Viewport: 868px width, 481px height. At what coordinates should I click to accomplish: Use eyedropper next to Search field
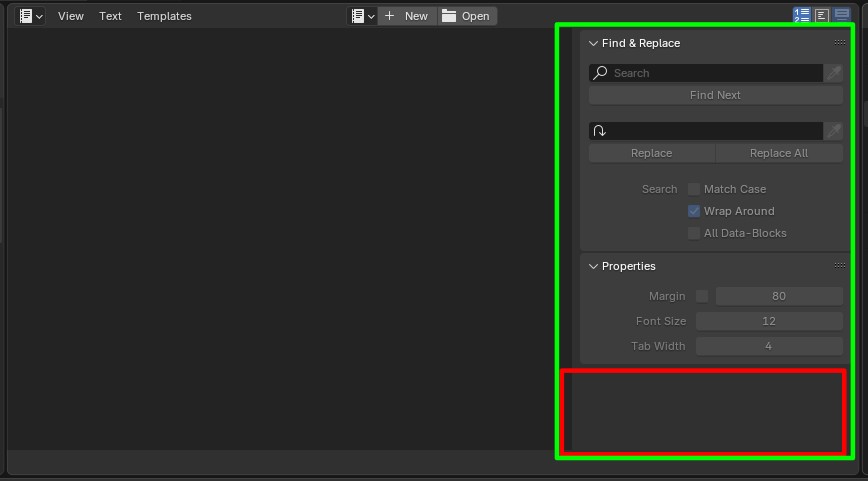[833, 73]
